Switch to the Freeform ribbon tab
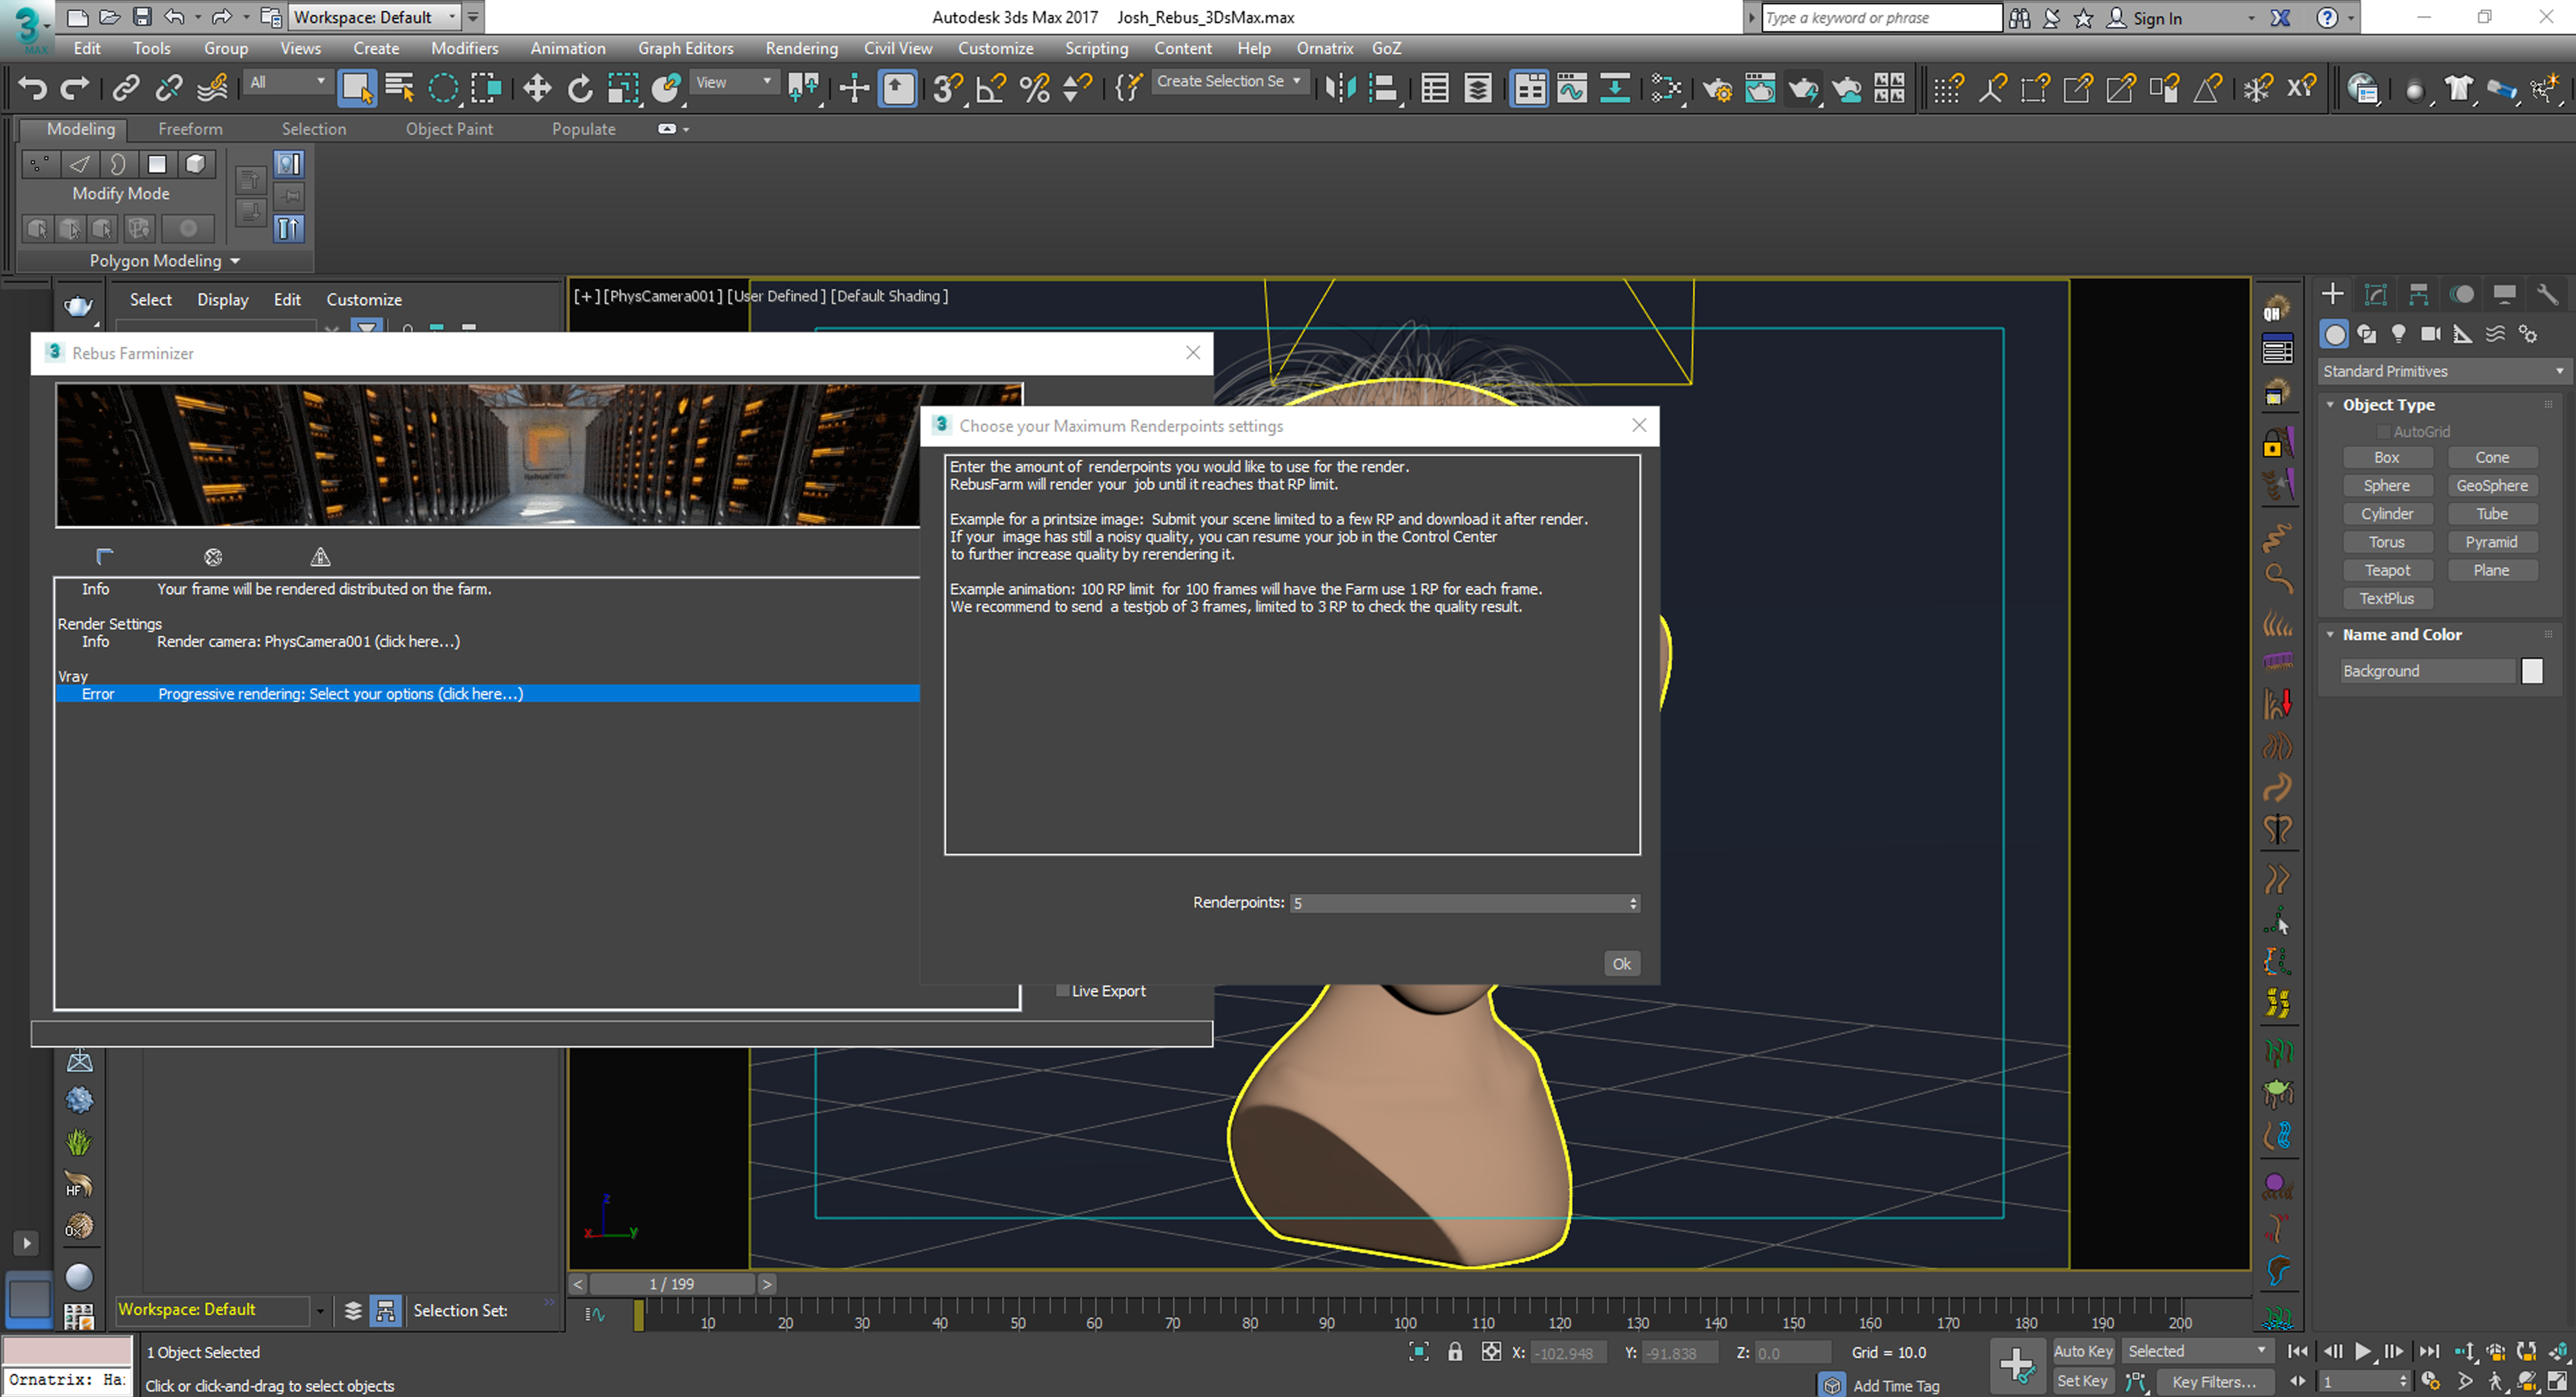 point(190,129)
